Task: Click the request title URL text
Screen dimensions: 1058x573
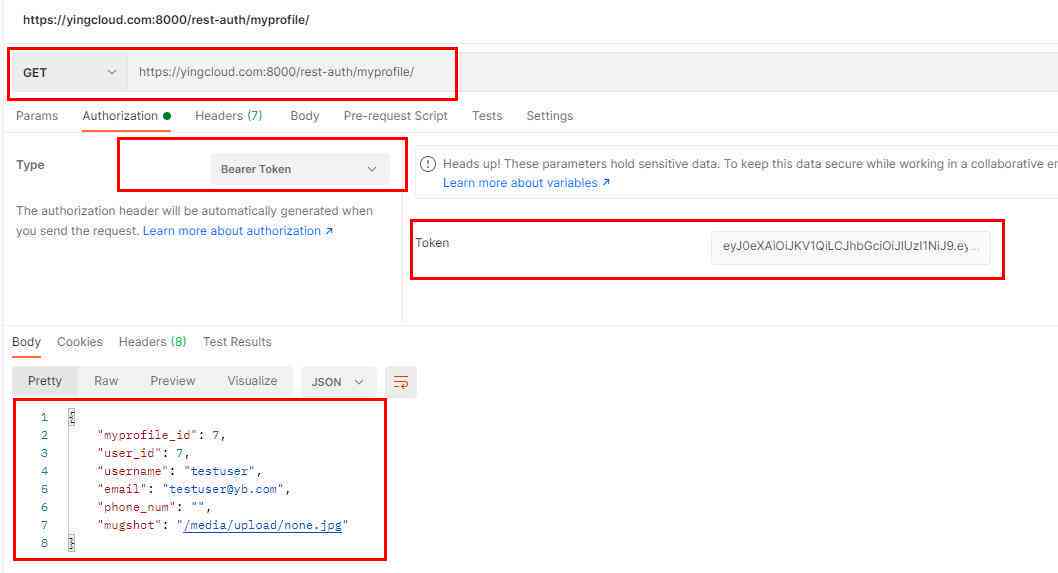Action: [x=166, y=20]
